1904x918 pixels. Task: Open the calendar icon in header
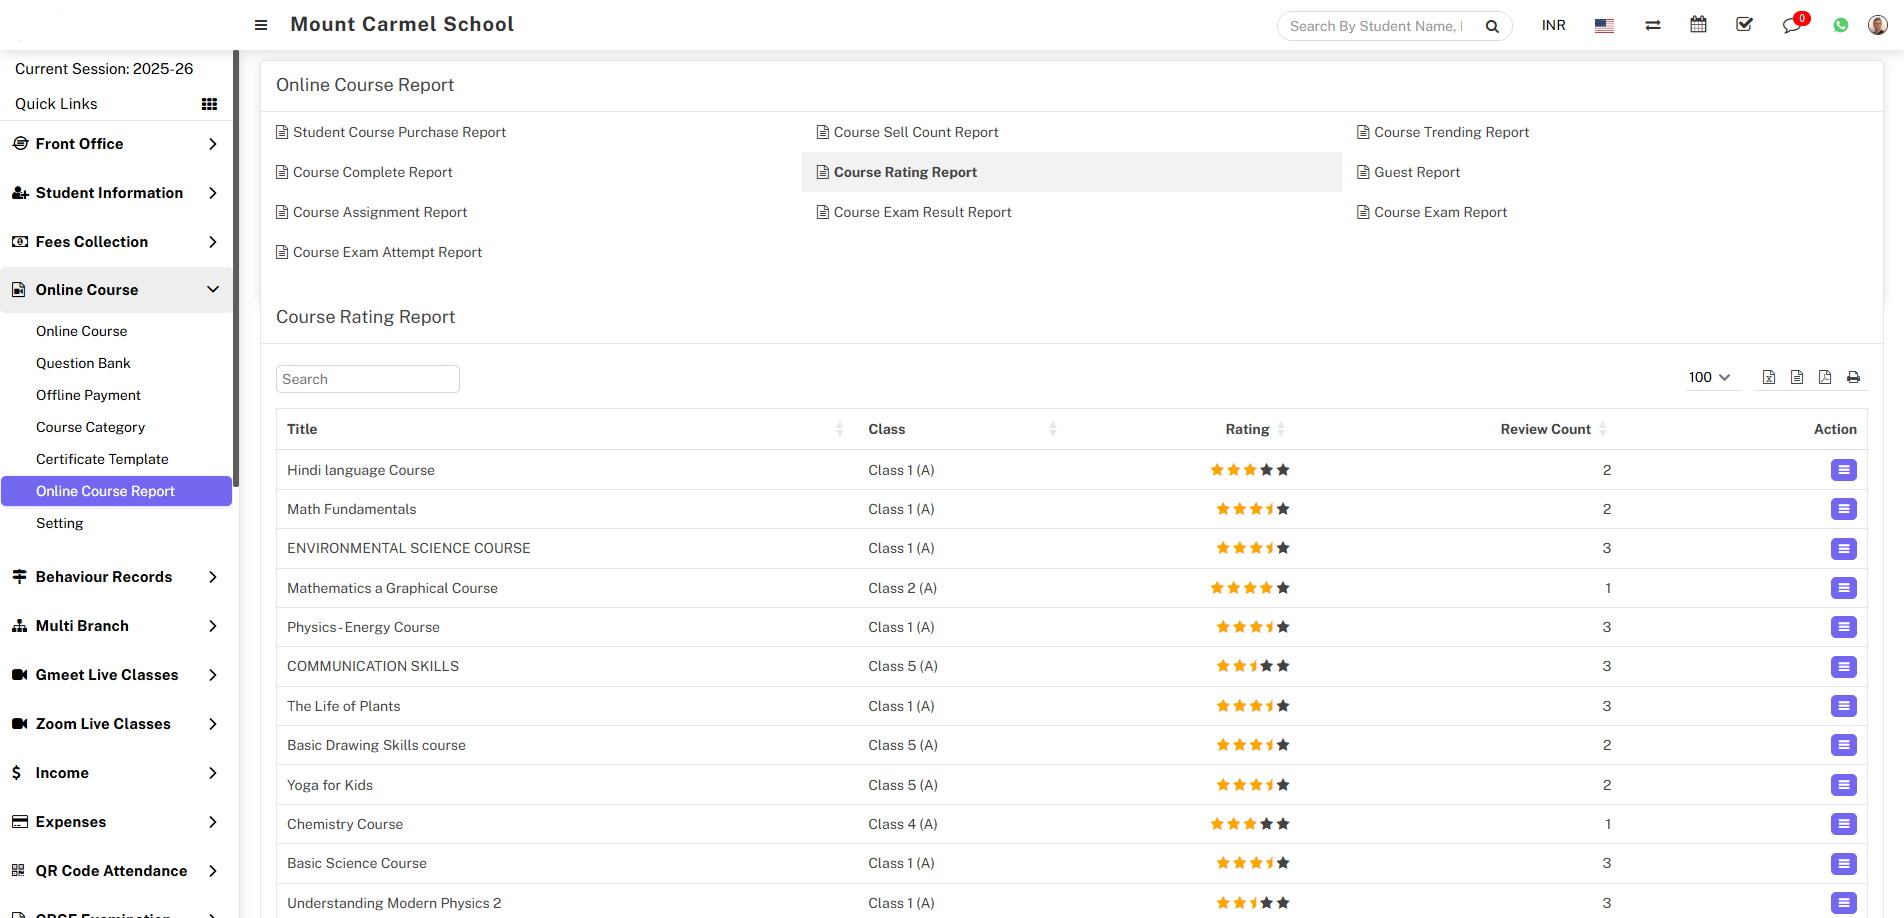1698,25
